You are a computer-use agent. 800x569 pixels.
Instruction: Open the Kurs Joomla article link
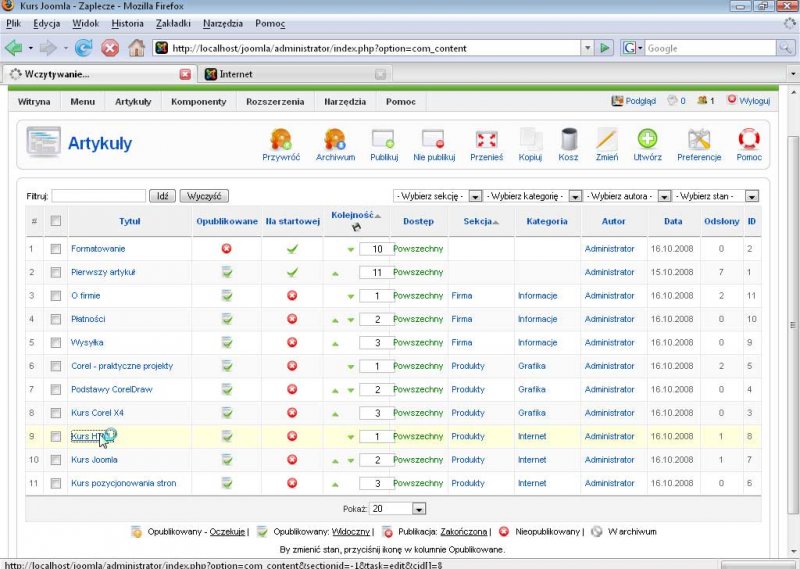coord(94,460)
